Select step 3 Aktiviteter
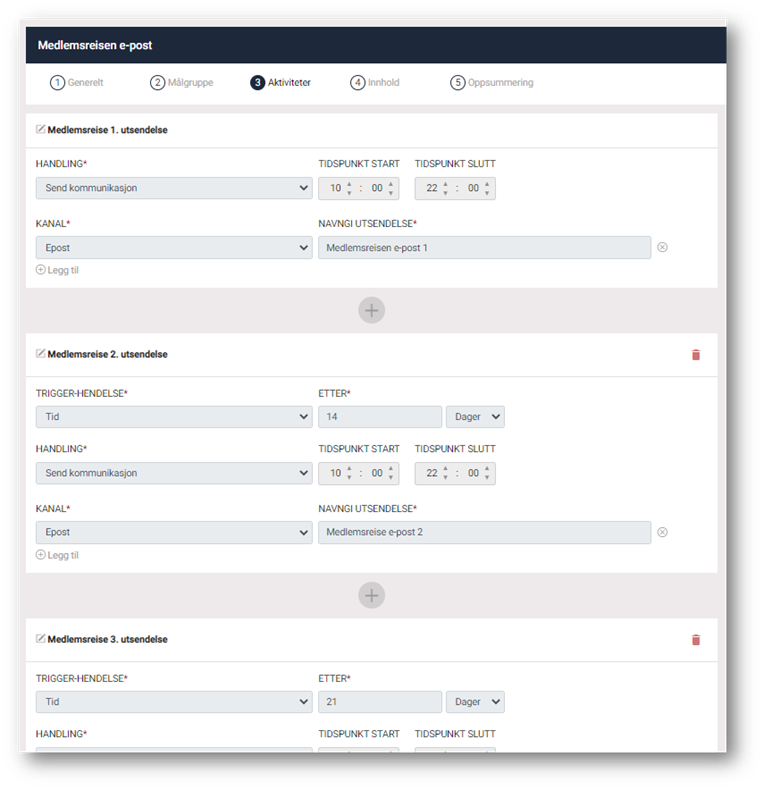 point(280,82)
